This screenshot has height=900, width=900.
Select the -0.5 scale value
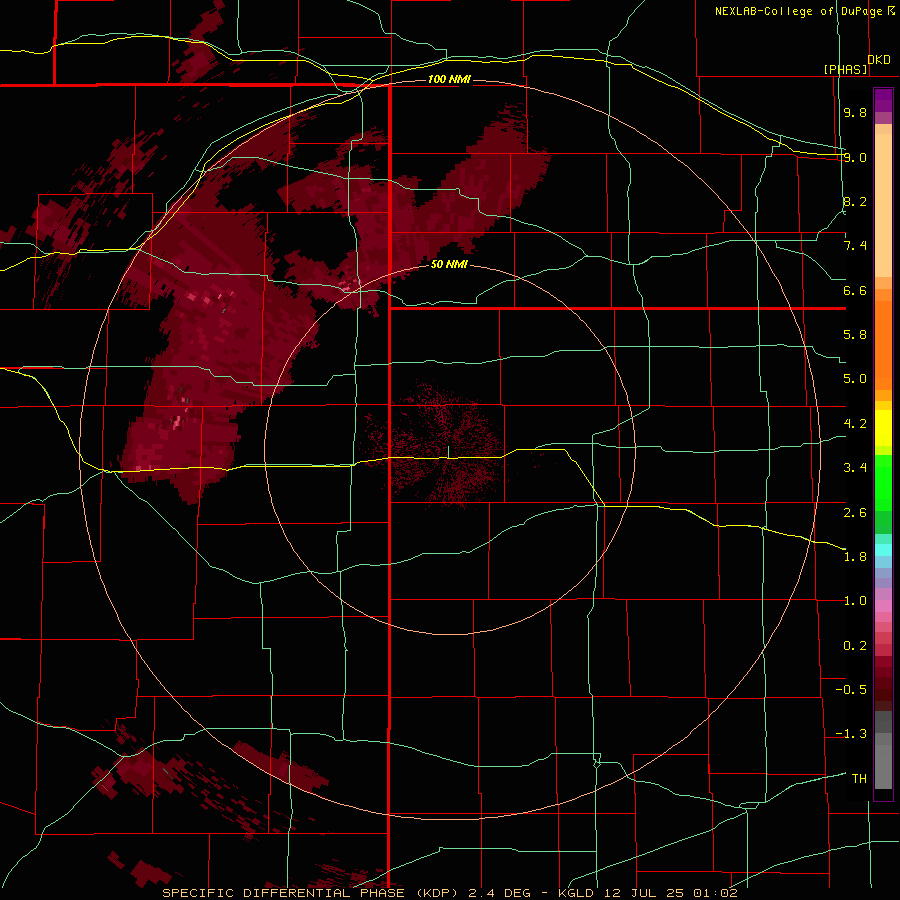[851, 690]
